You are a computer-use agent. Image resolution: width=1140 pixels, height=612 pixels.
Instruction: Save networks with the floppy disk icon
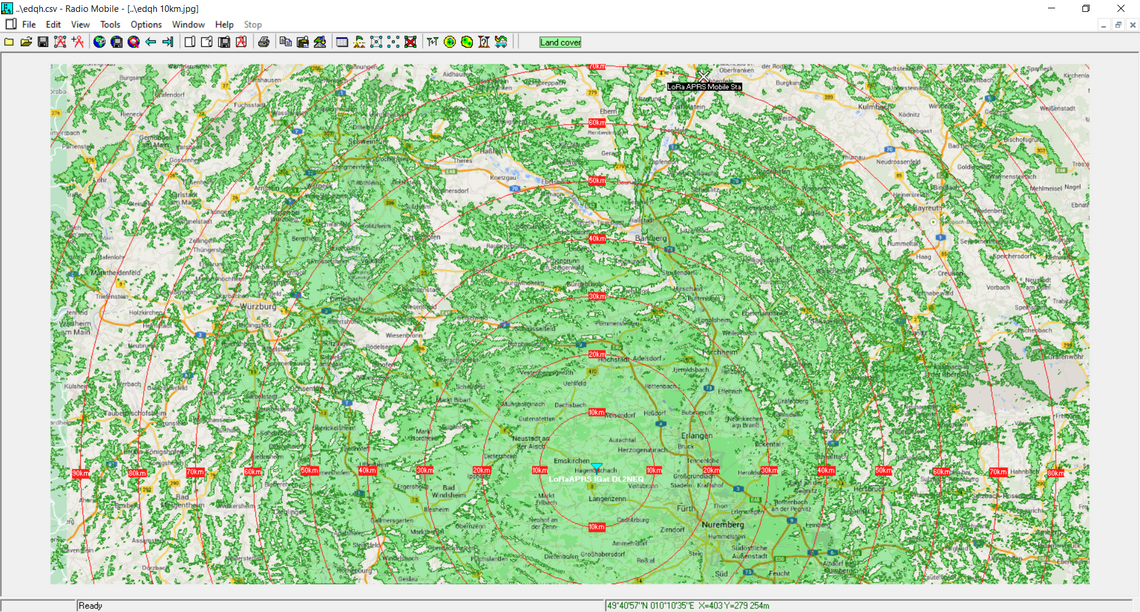[x=43, y=42]
